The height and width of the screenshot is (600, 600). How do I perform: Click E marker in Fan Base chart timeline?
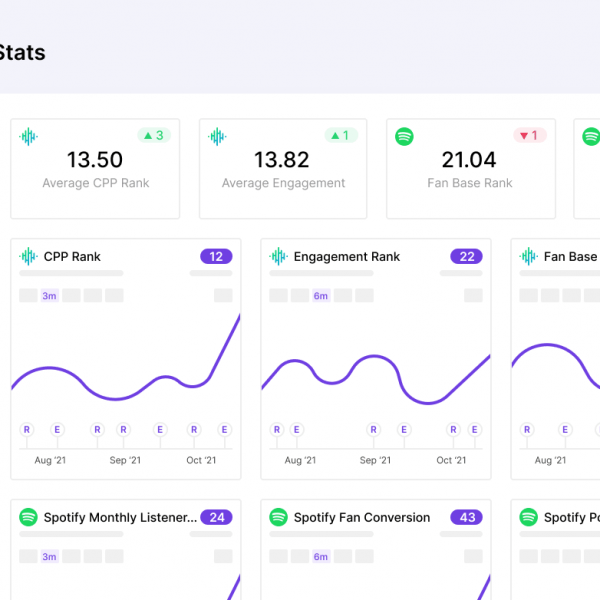click(565, 430)
